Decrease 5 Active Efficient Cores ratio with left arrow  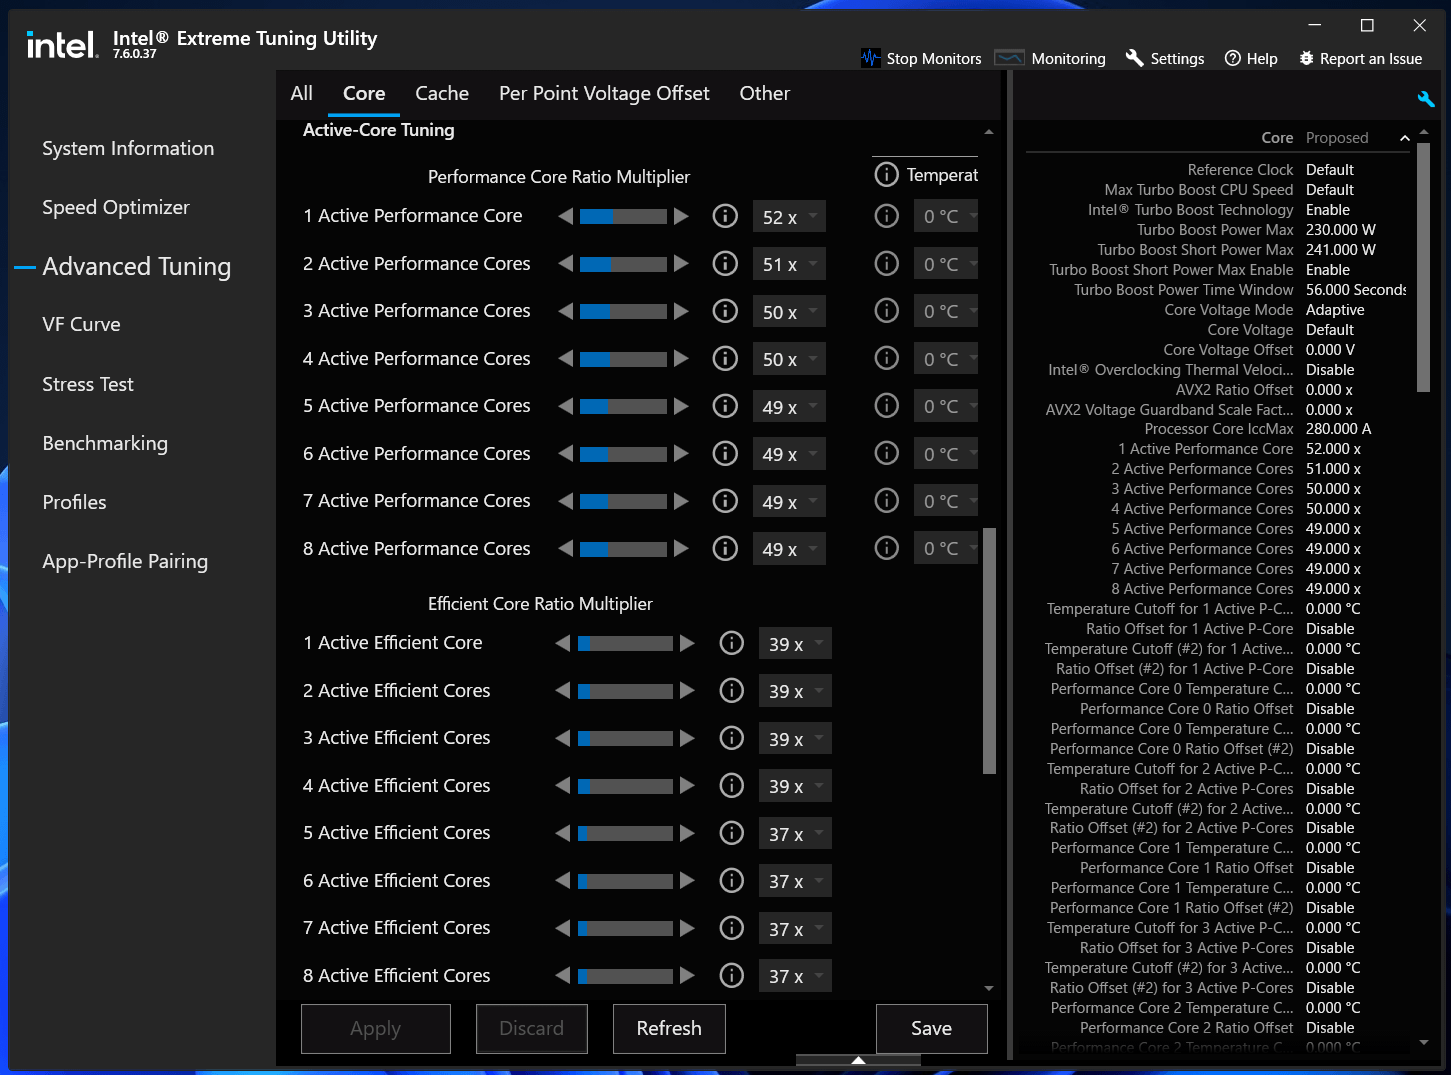[562, 833]
